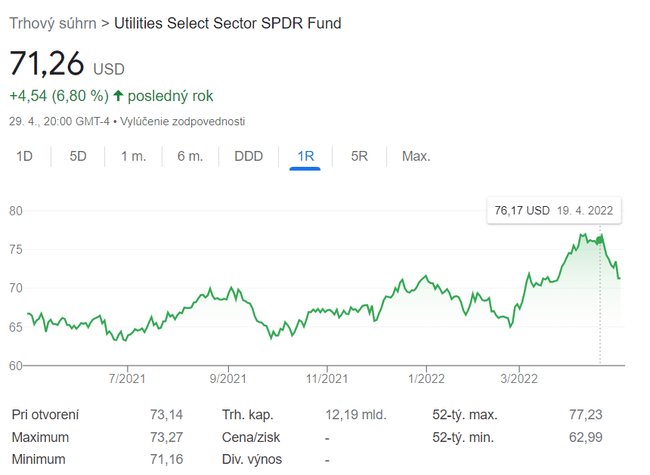Click the chart marker dot at 19. 4. 2022
This screenshot has width=650, height=475.
tap(600, 239)
